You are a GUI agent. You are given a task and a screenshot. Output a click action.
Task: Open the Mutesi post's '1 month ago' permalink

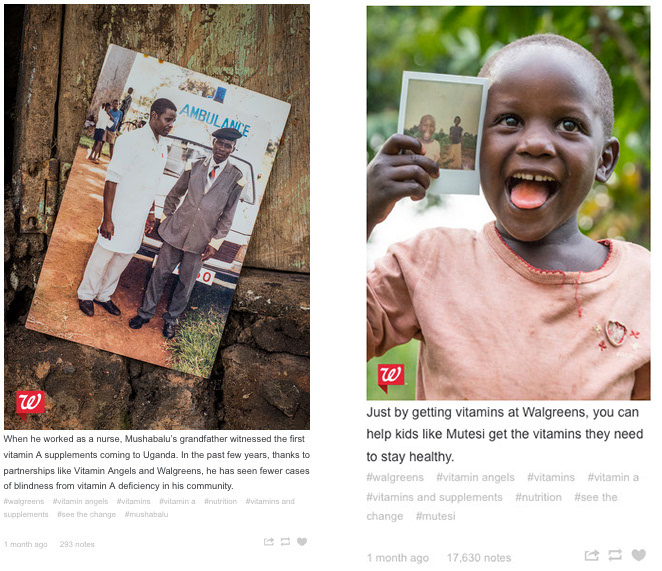398,558
